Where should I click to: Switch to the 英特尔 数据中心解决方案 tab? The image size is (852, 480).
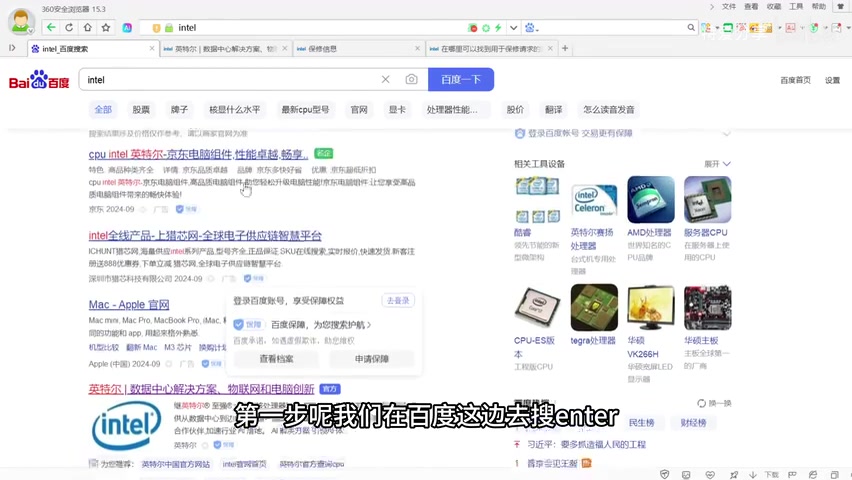coord(225,48)
